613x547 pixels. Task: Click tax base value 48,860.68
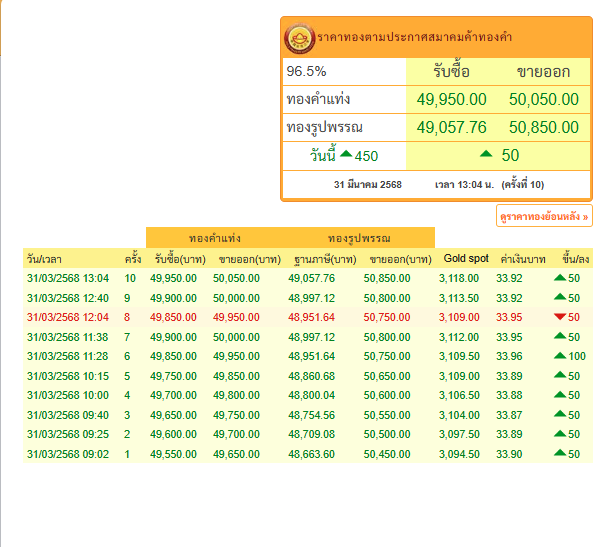click(x=311, y=376)
